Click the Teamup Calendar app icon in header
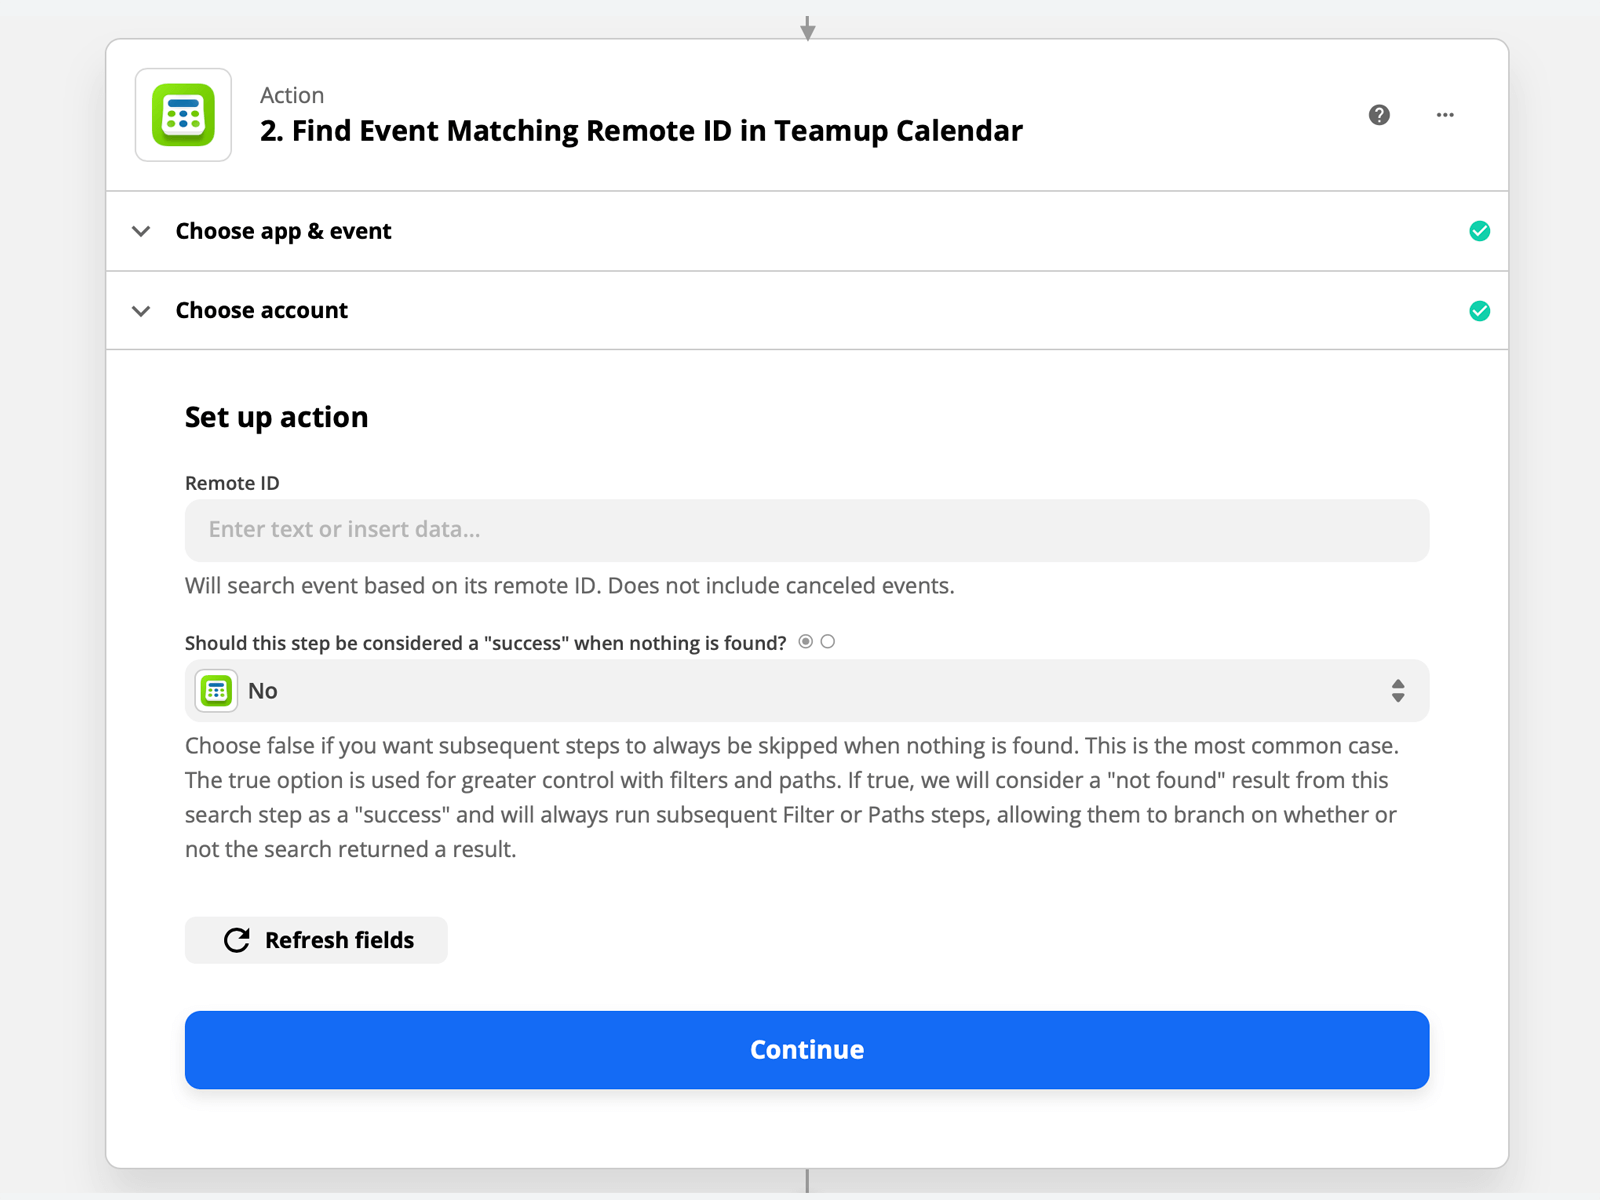This screenshot has height=1200, width=1600. click(183, 115)
